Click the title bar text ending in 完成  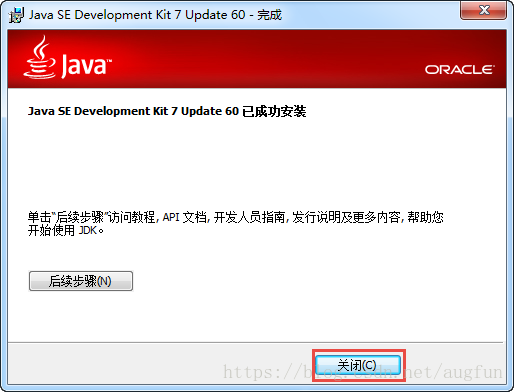[x=155, y=15]
